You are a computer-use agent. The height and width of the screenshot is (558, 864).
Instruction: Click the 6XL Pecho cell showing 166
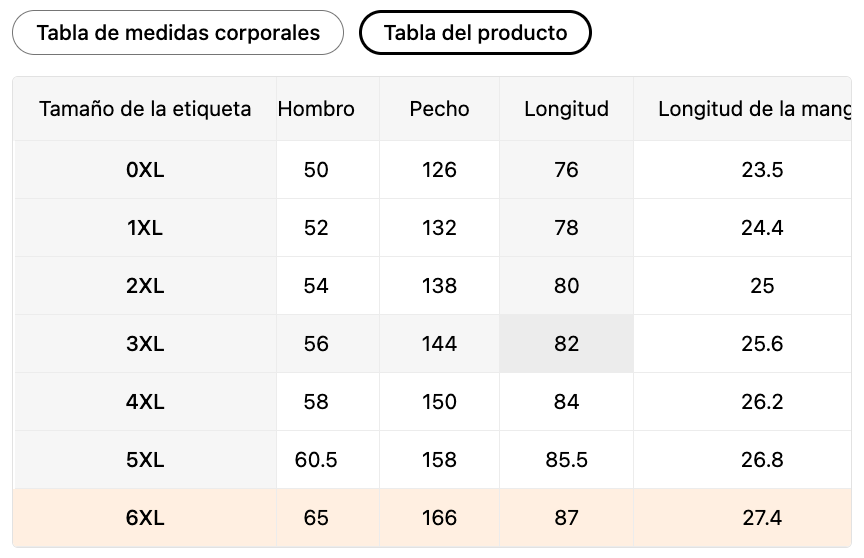[x=439, y=518]
